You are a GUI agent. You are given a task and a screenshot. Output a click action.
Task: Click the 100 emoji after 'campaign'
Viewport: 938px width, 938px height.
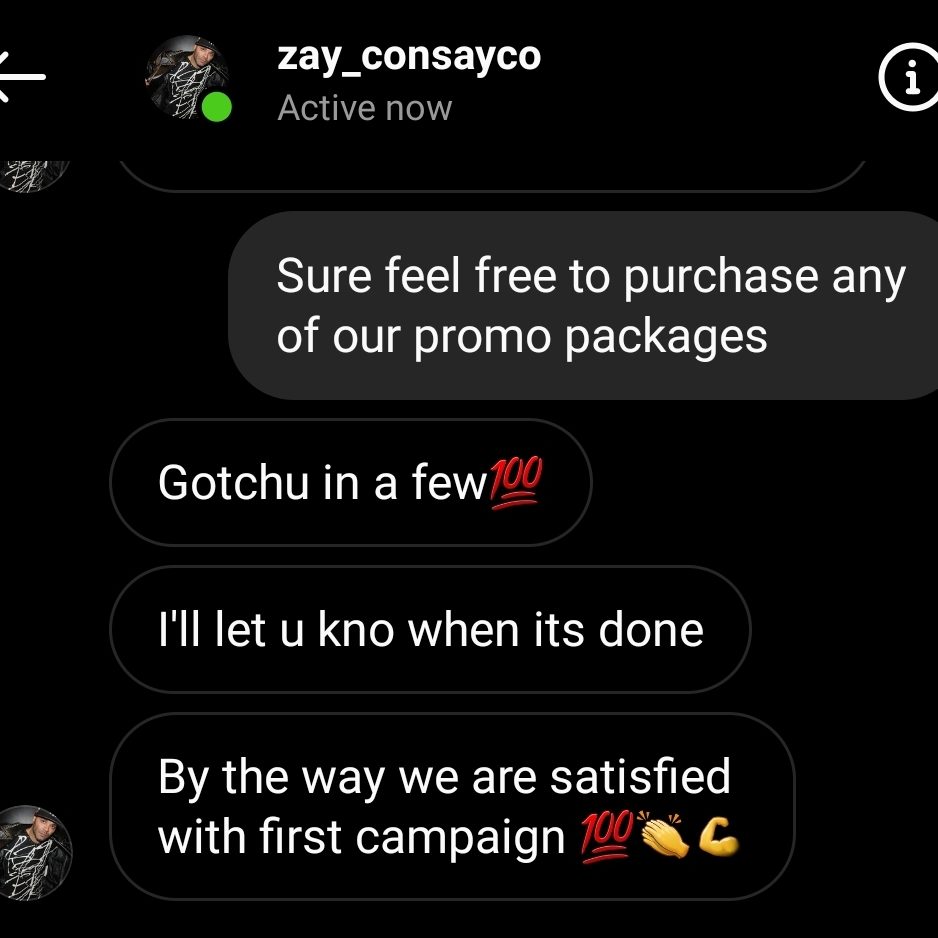coord(607,836)
